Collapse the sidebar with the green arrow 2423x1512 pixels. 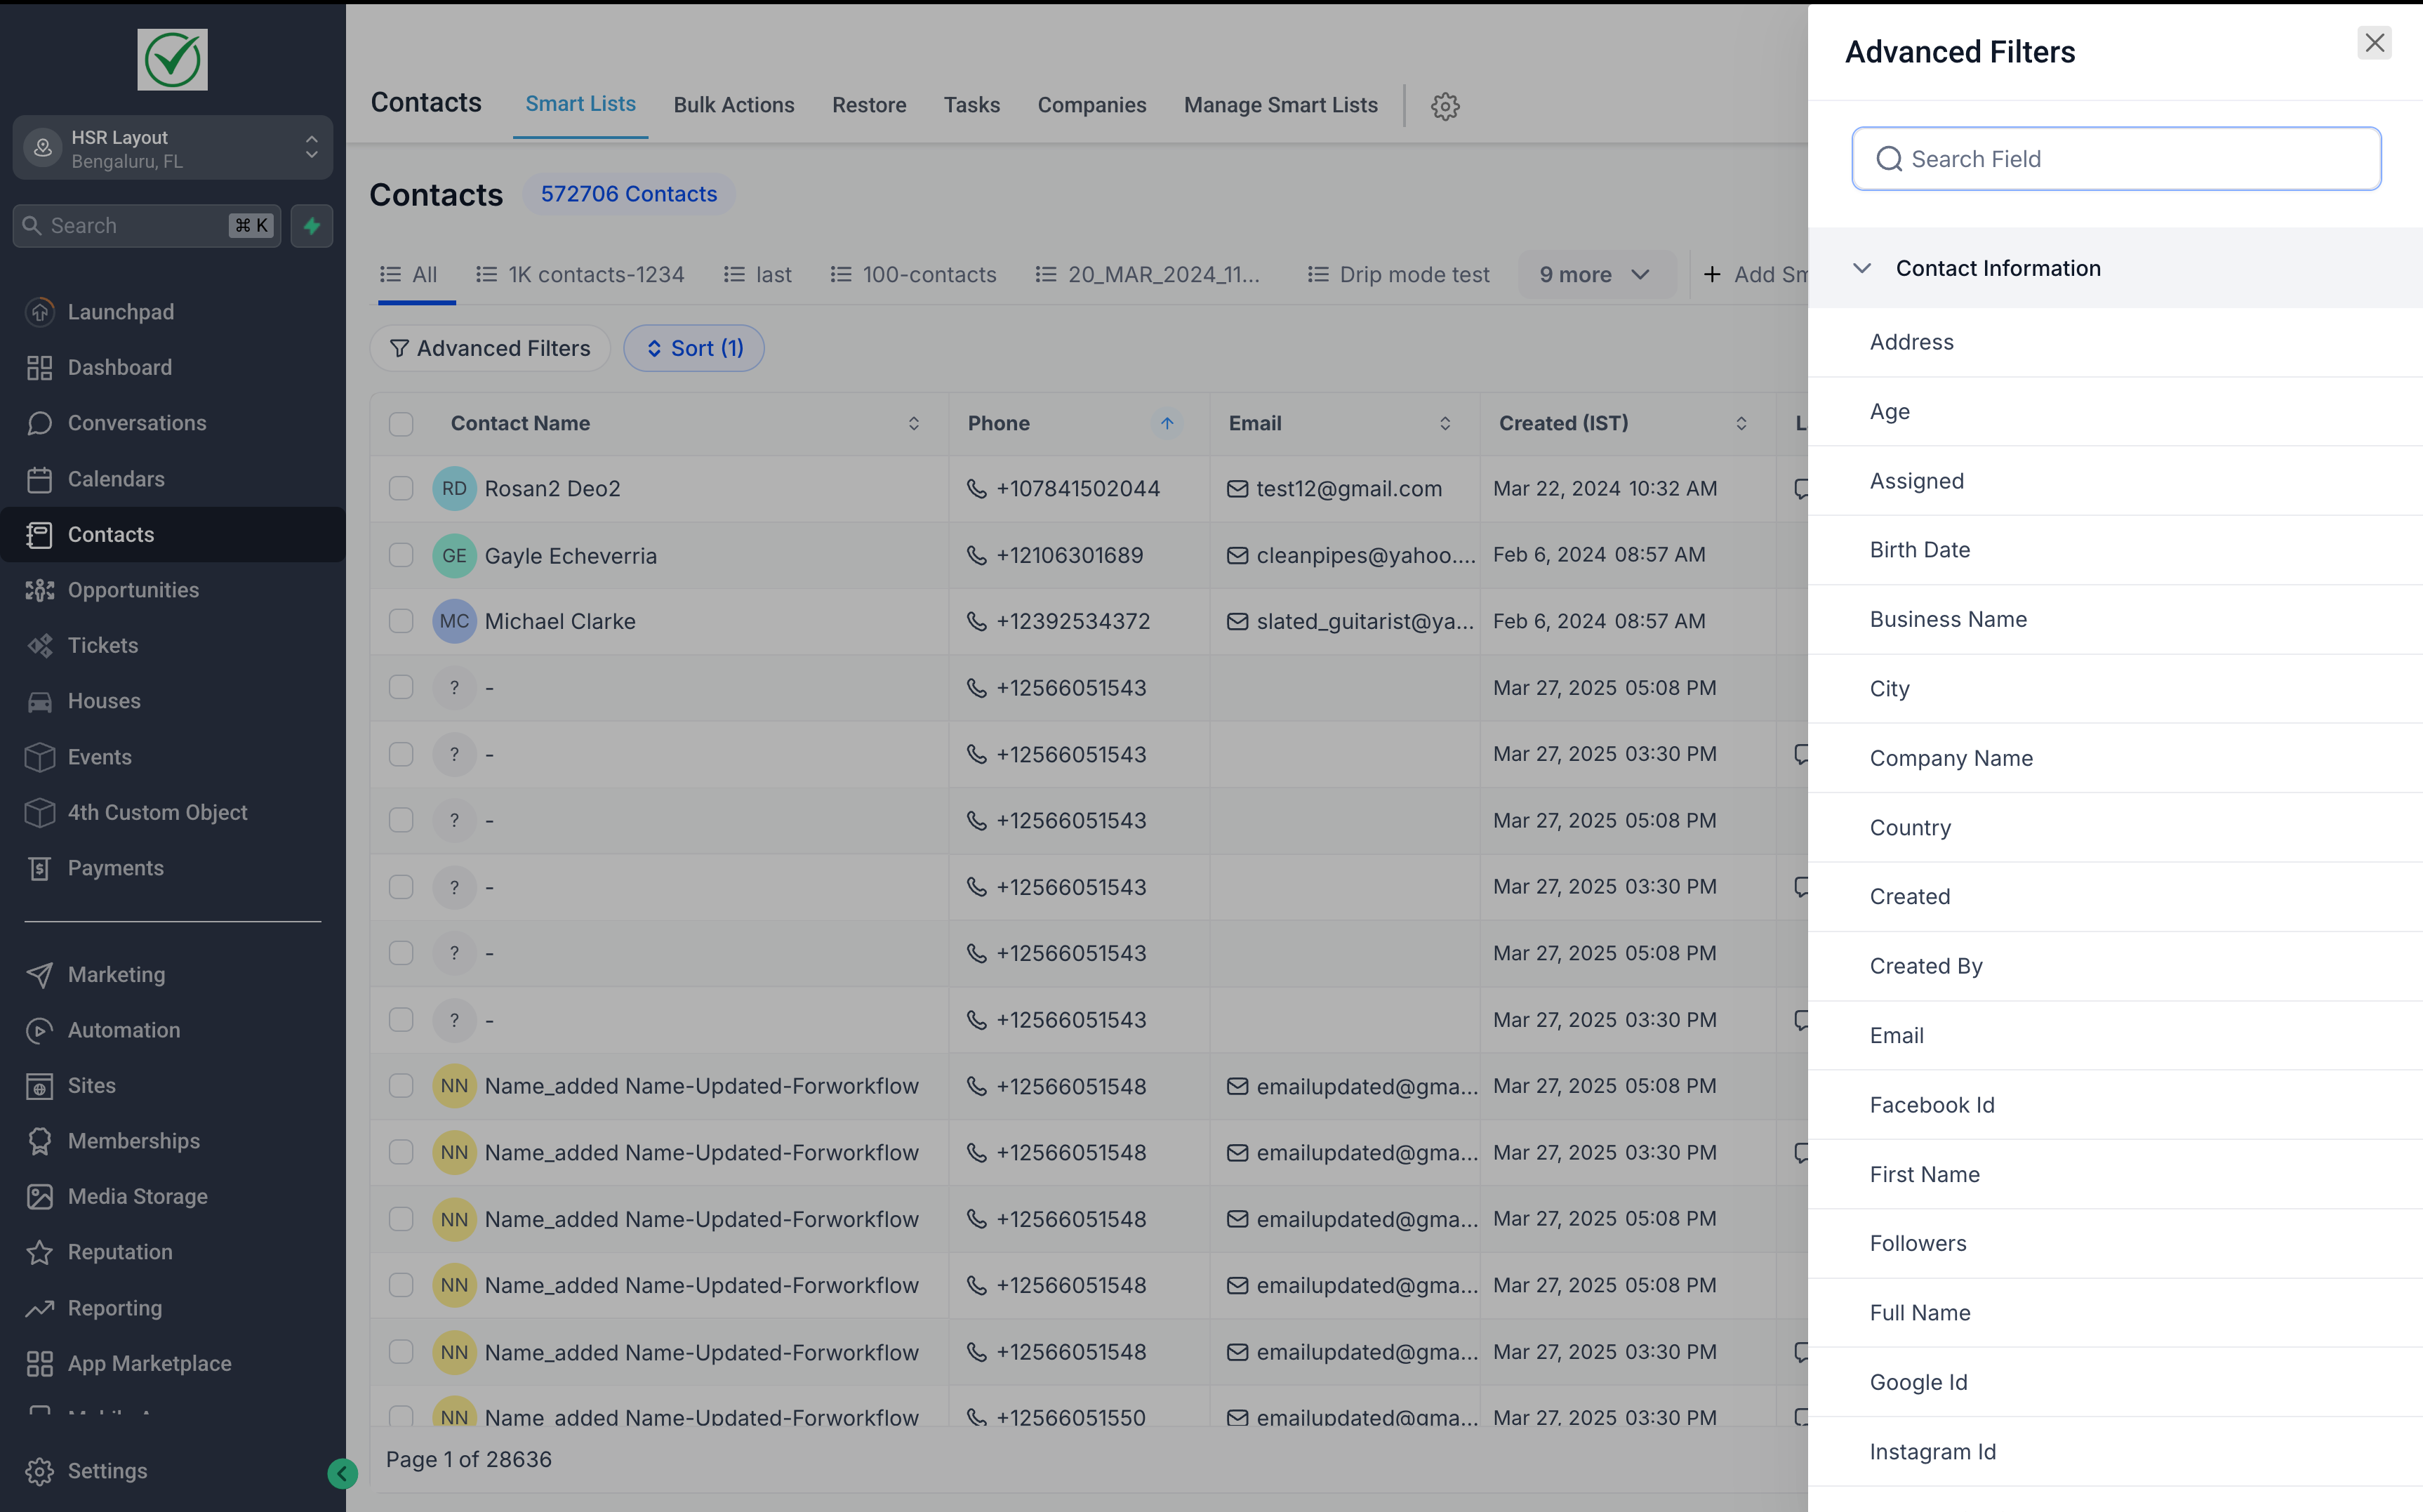click(x=342, y=1473)
